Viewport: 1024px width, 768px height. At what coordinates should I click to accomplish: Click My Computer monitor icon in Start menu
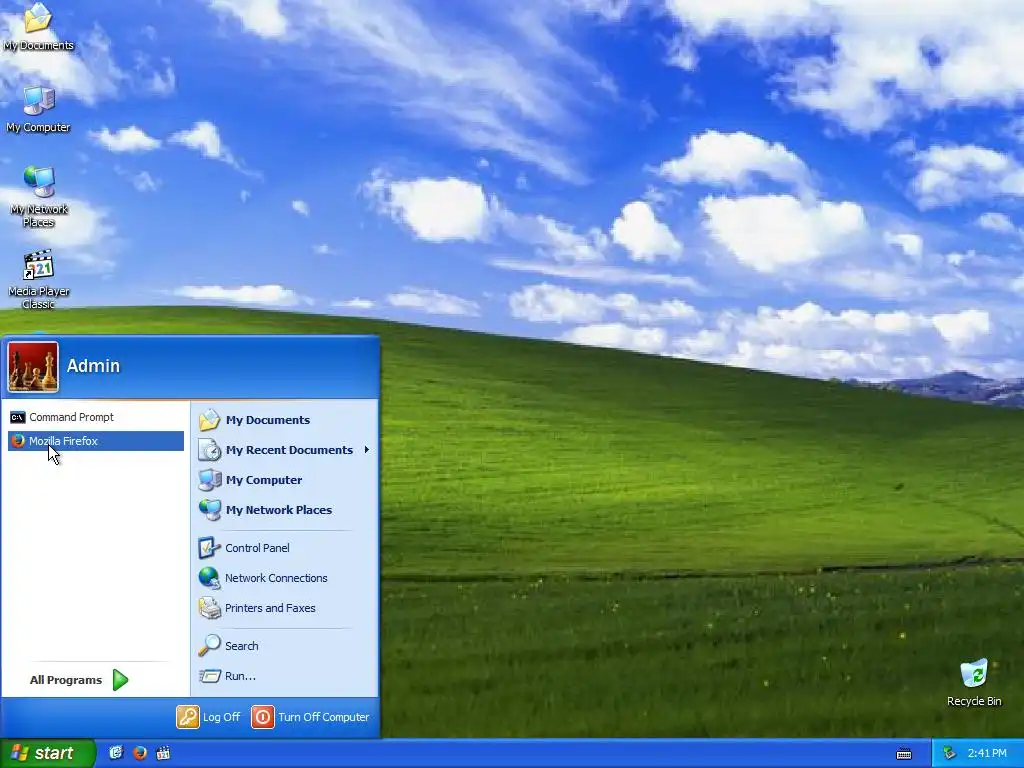click(x=210, y=480)
